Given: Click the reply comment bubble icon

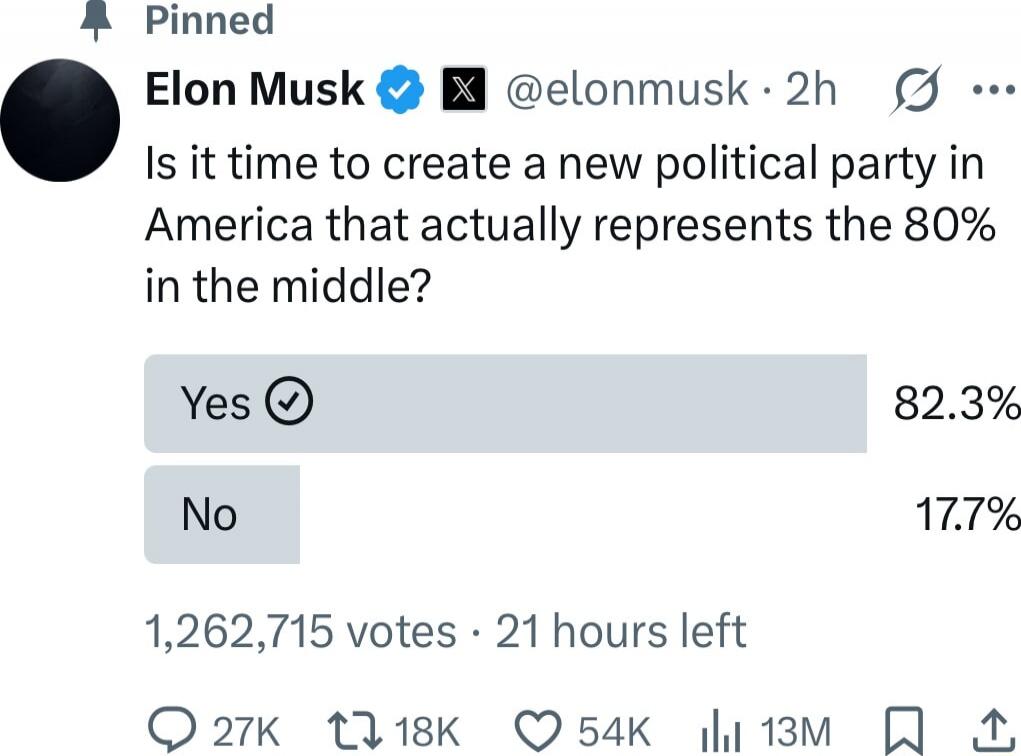Looking at the screenshot, I should tap(171, 730).
